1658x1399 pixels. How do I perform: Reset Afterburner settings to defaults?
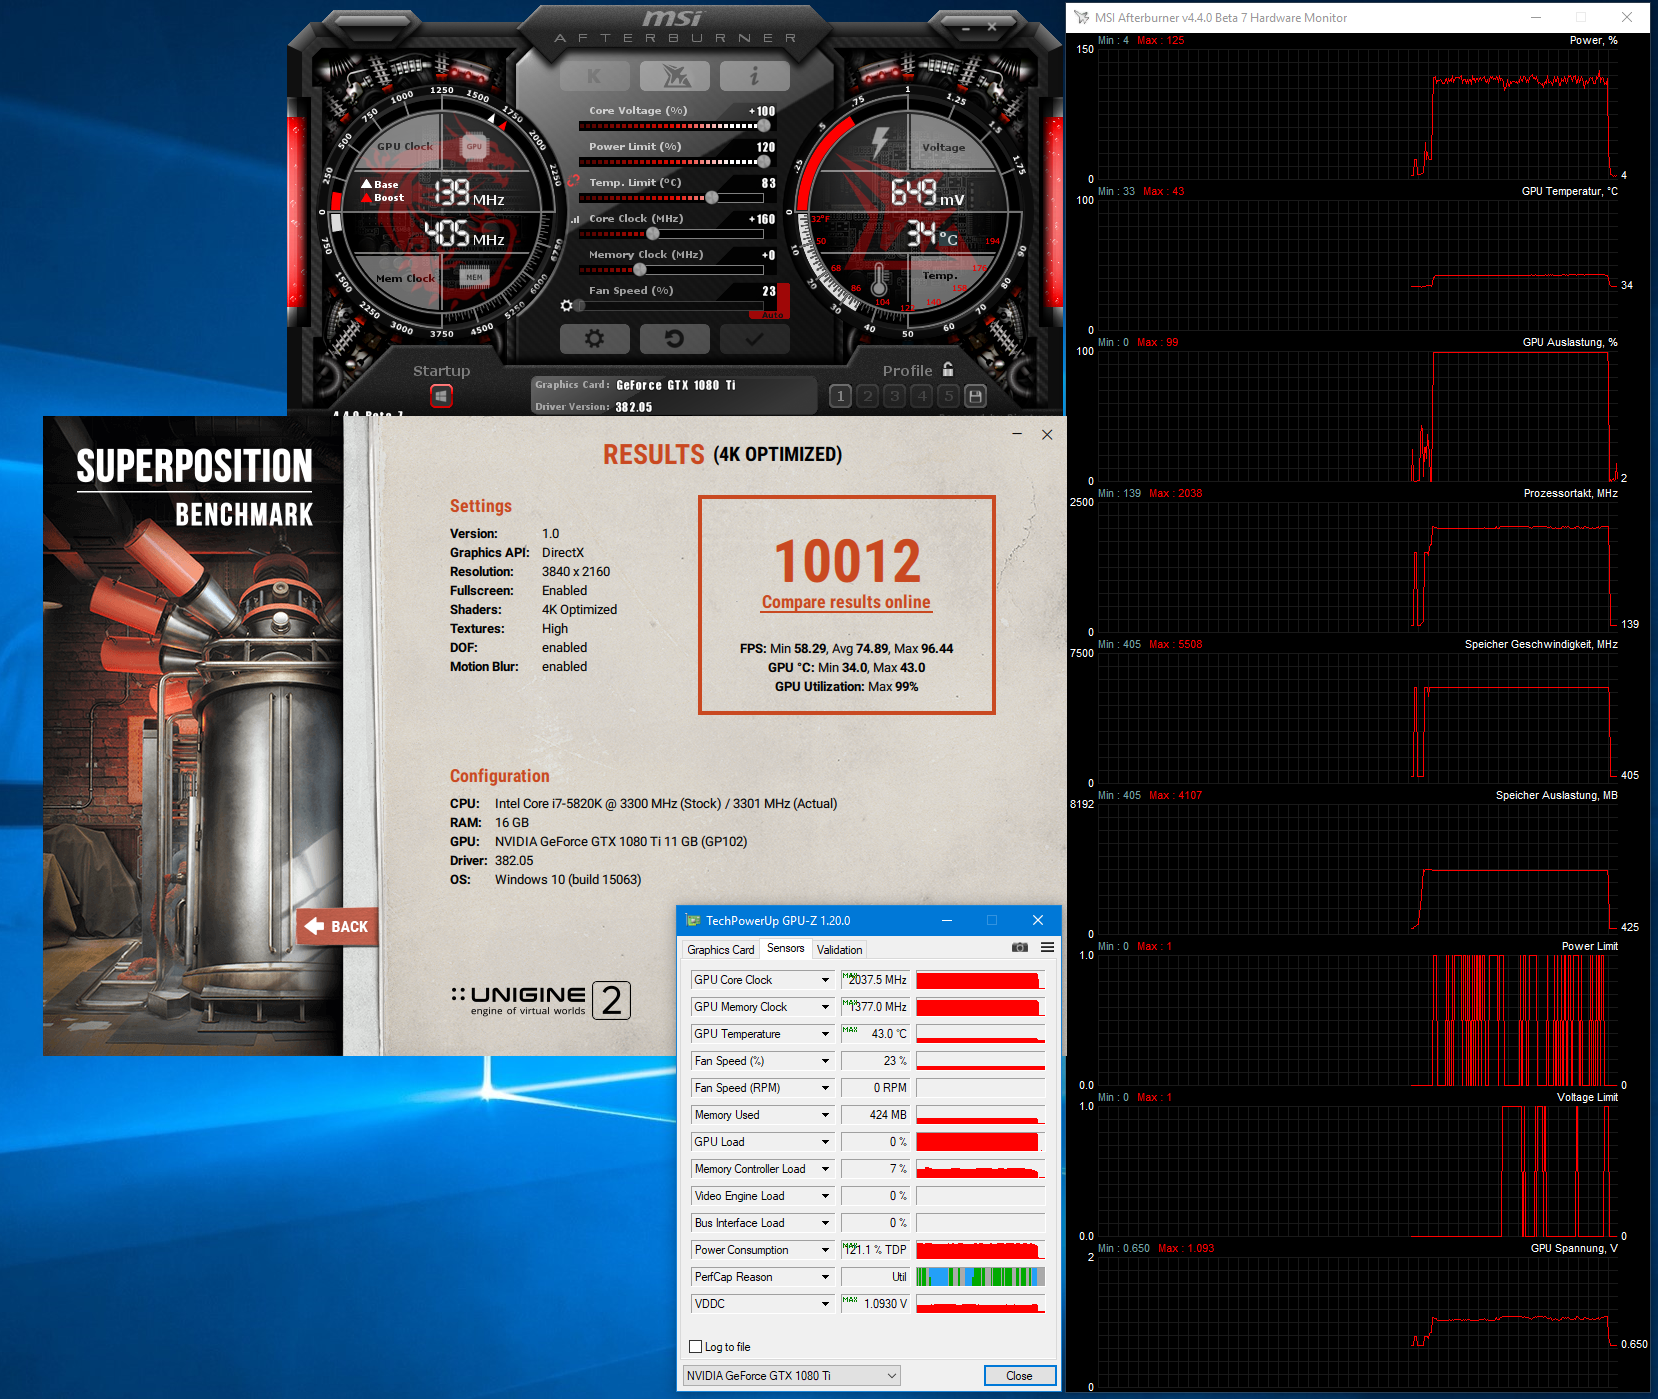tap(675, 339)
